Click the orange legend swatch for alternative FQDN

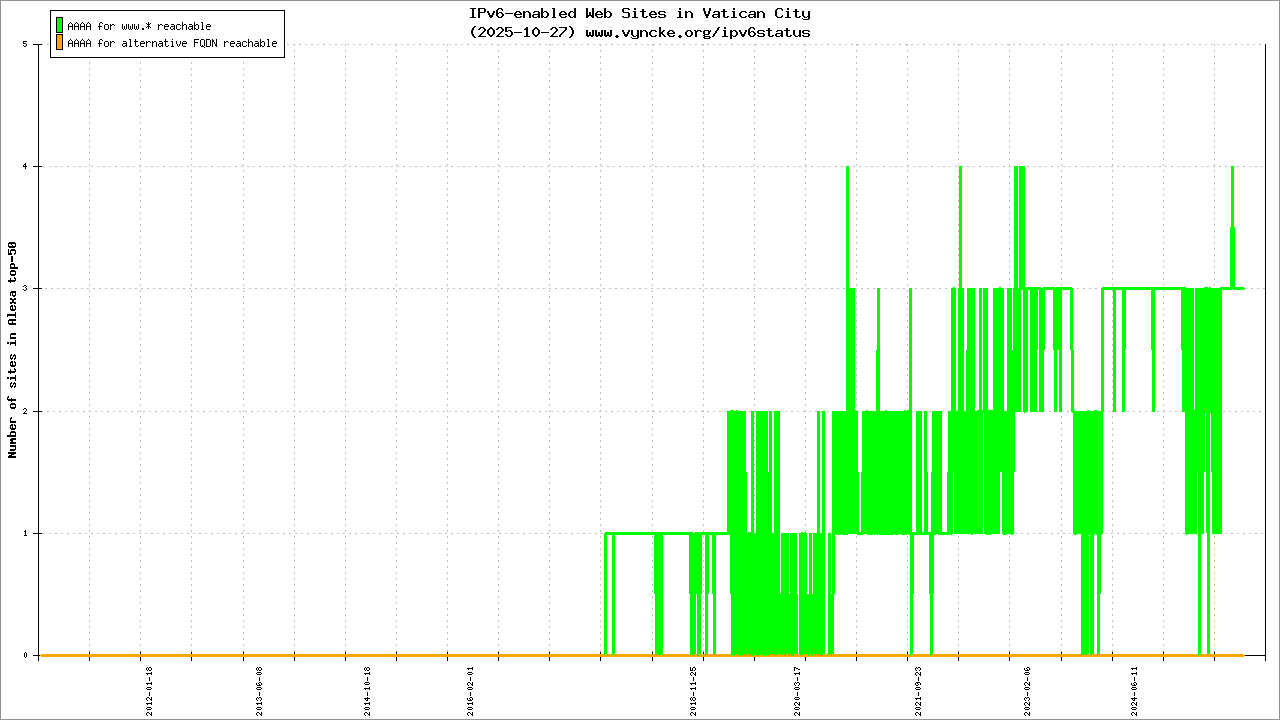click(60, 43)
